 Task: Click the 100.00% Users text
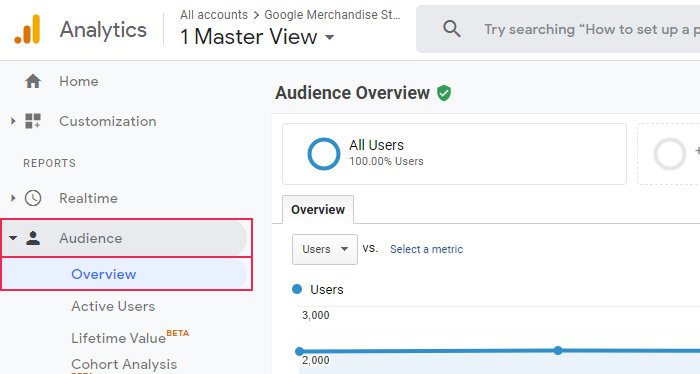point(386,161)
